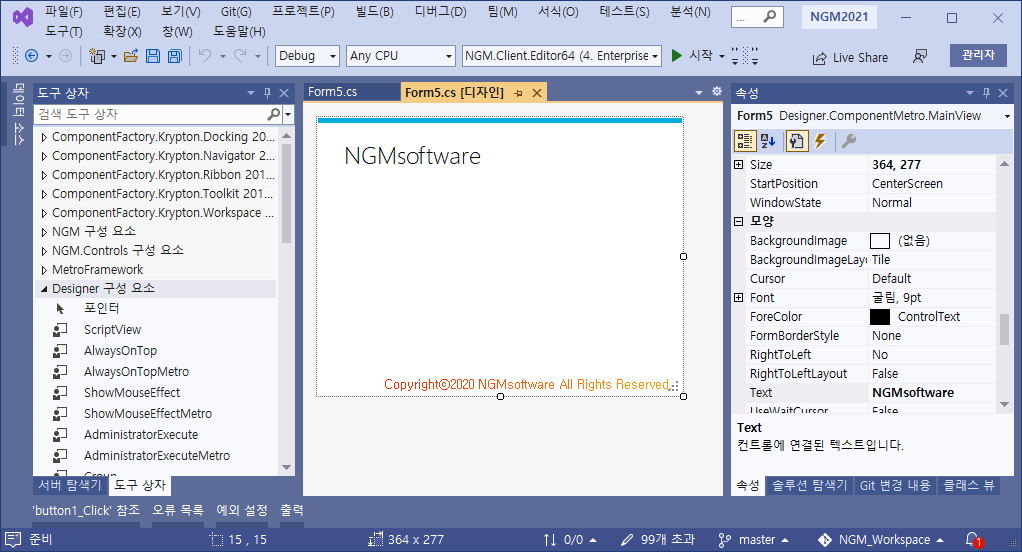Click the toolbox search magnifier icon
This screenshot has width=1022, height=552.
274,114
